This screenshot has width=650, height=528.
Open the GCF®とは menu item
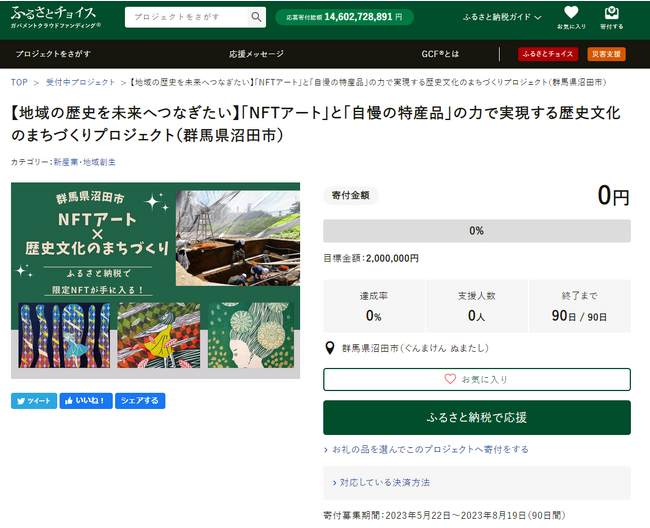[440, 54]
